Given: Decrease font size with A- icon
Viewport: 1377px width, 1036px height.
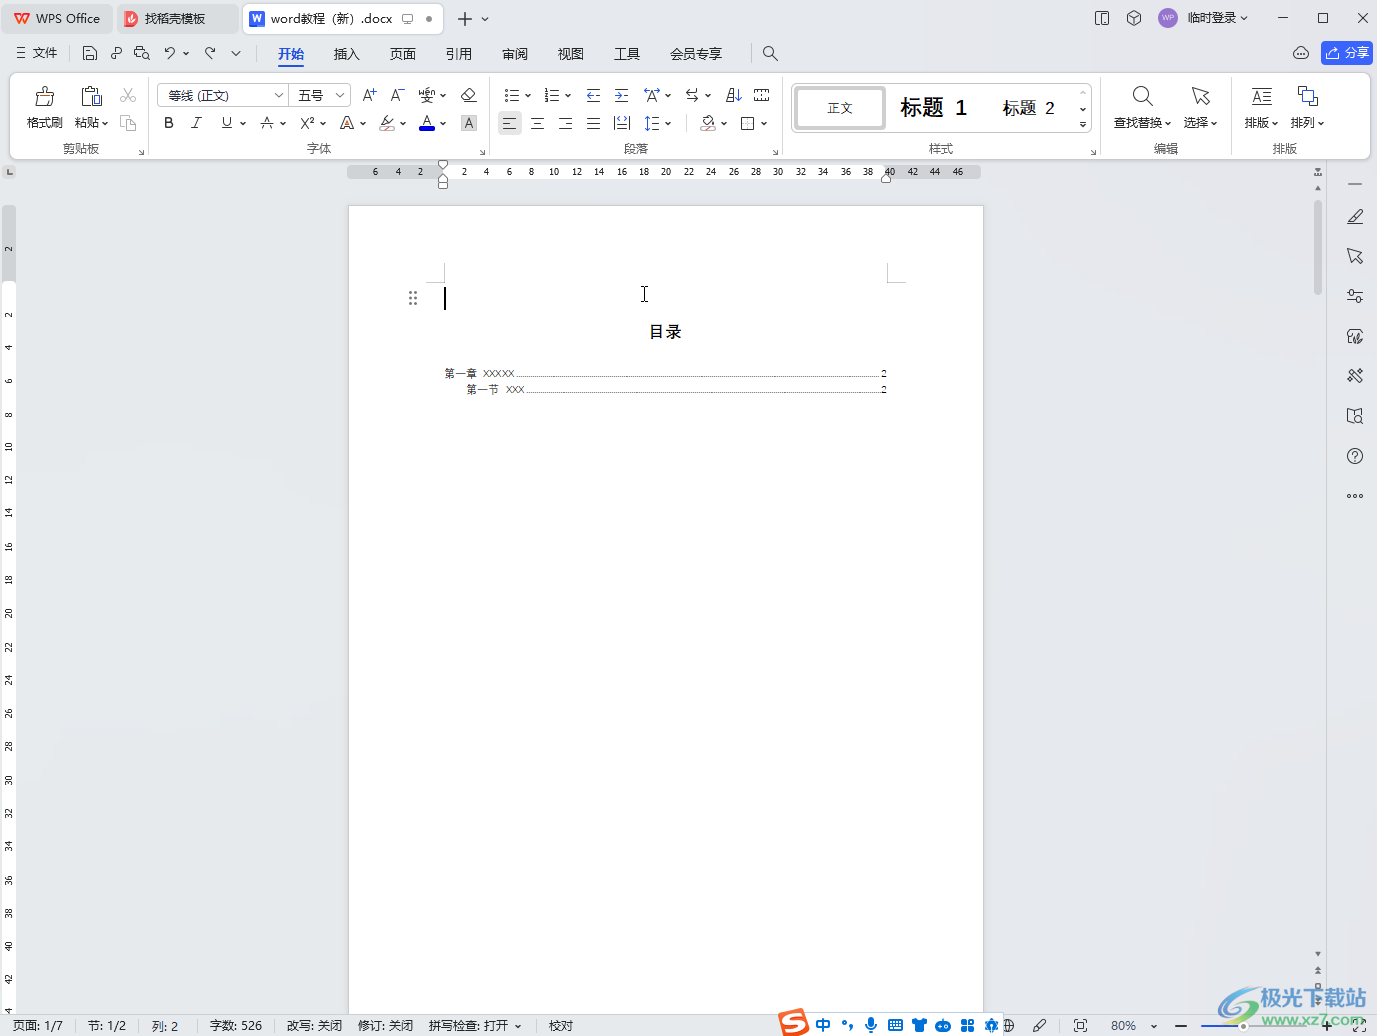Looking at the screenshot, I should (397, 95).
